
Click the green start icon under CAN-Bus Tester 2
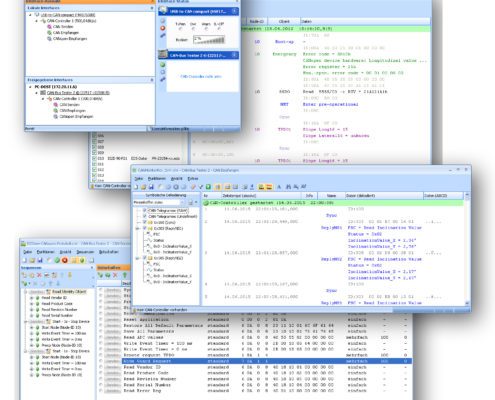tap(163, 65)
